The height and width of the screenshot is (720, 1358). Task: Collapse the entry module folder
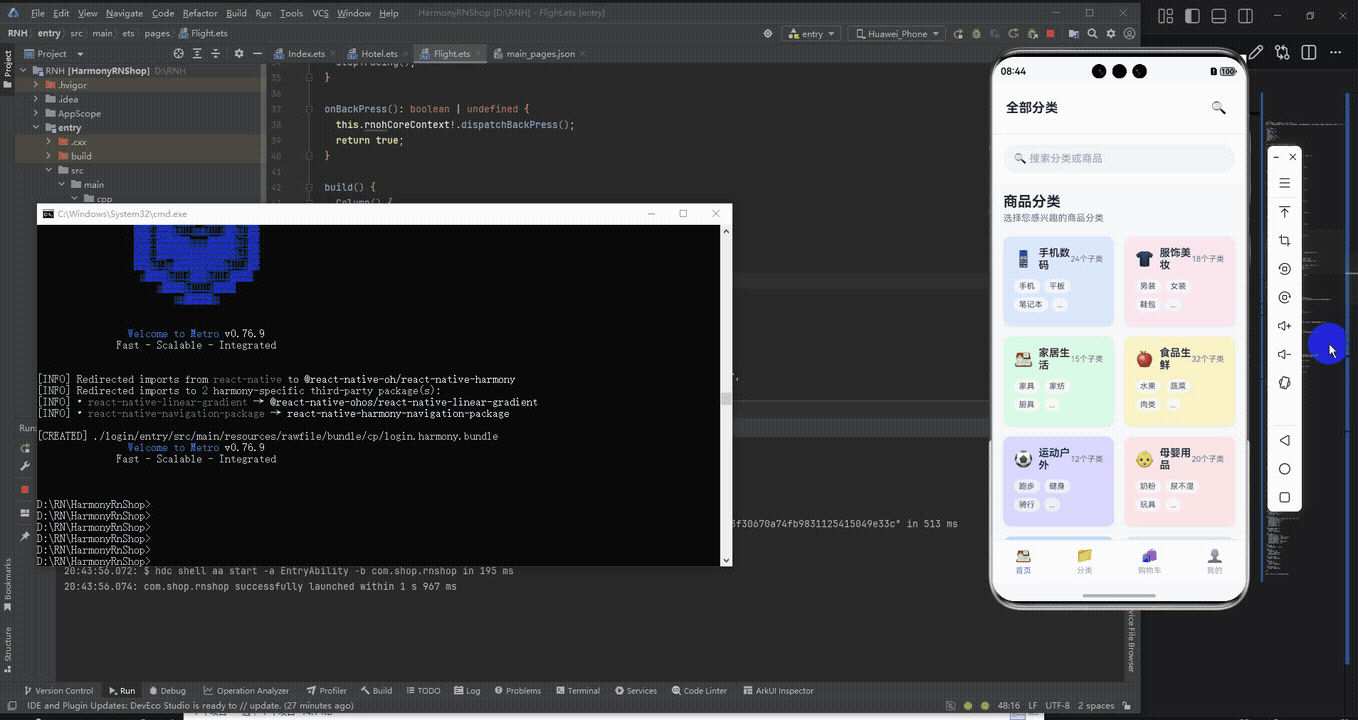36,127
